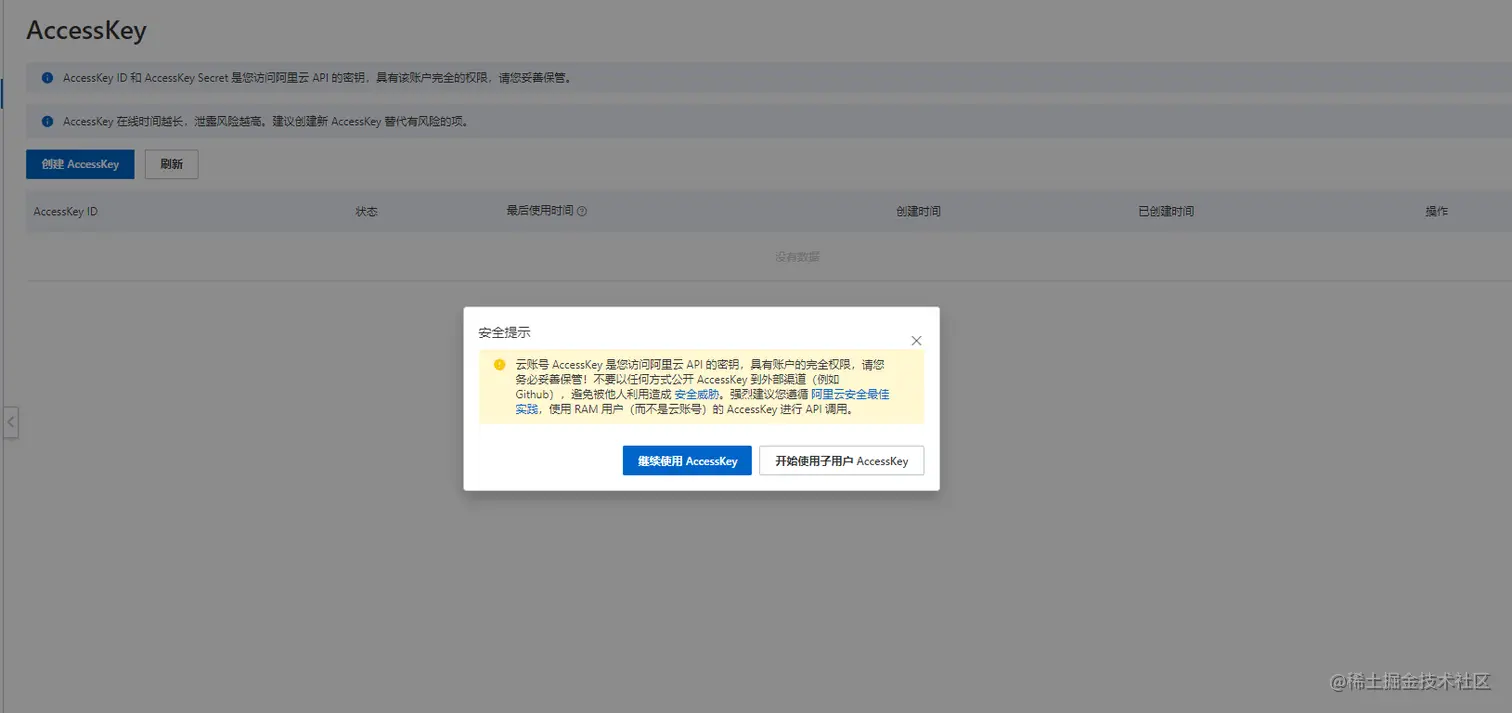Click the 安全提示 dialog title
This screenshot has height=713, width=1512.
point(505,332)
